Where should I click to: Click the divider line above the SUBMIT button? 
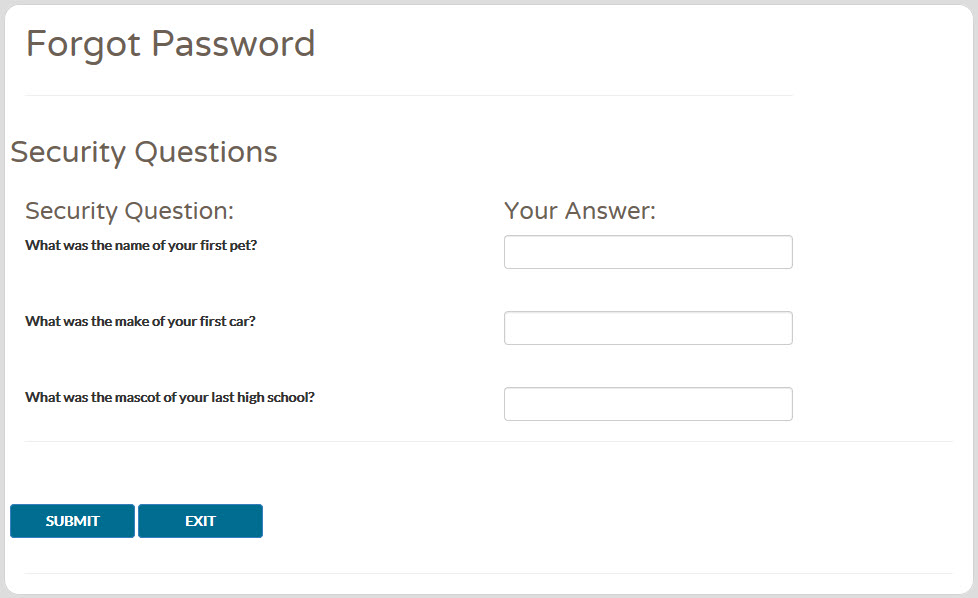point(489,441)
